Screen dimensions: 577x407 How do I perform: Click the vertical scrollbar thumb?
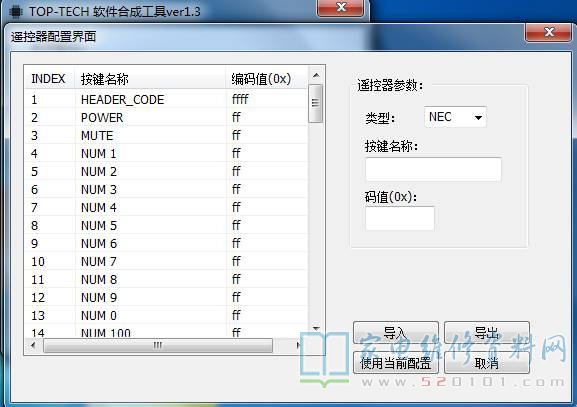click(315, 103)
